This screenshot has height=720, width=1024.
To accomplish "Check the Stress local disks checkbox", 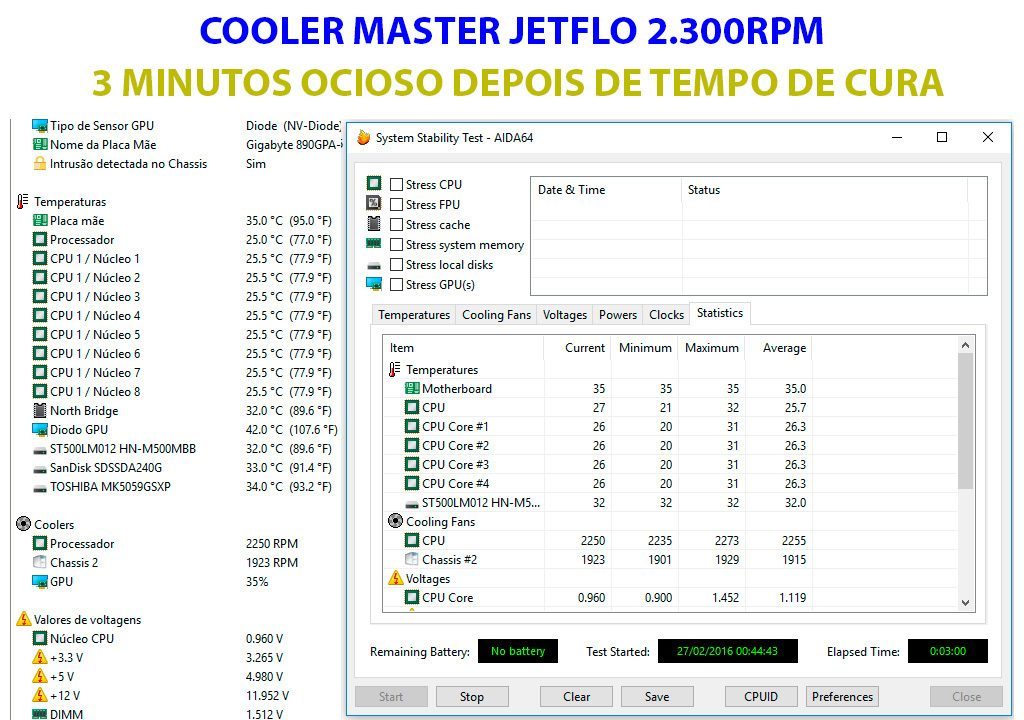I will (x=396, y=265).
